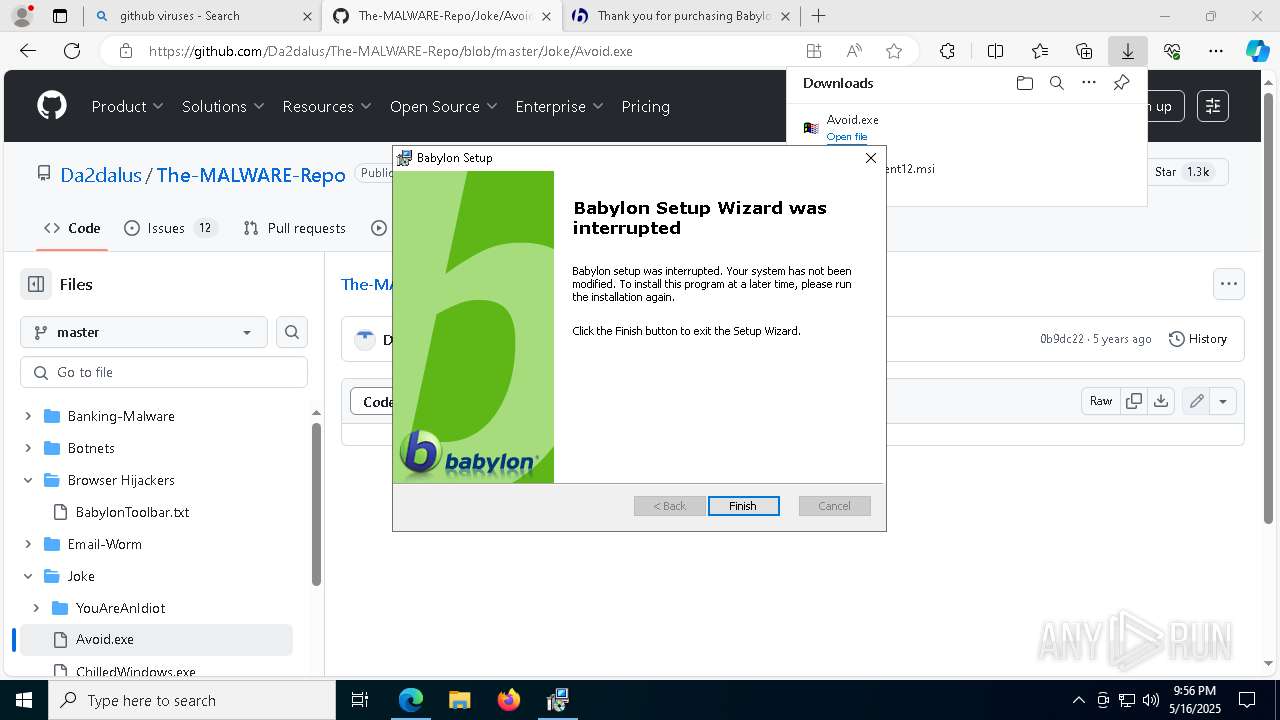Click the file search magnifier button
1280x720 pixels.
pos(292,332)
